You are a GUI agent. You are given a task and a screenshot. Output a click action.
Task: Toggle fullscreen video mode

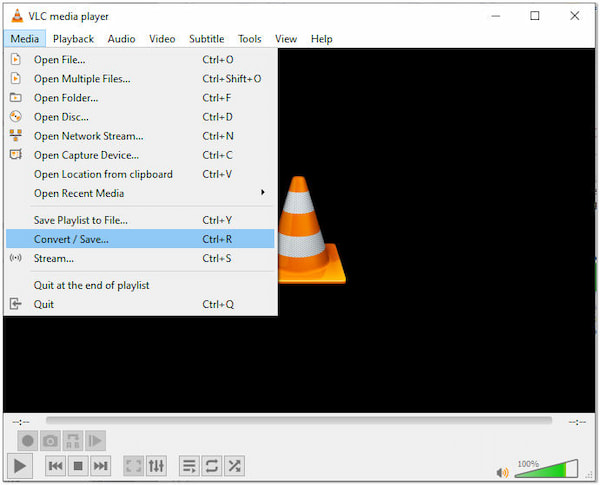[134, 466]
